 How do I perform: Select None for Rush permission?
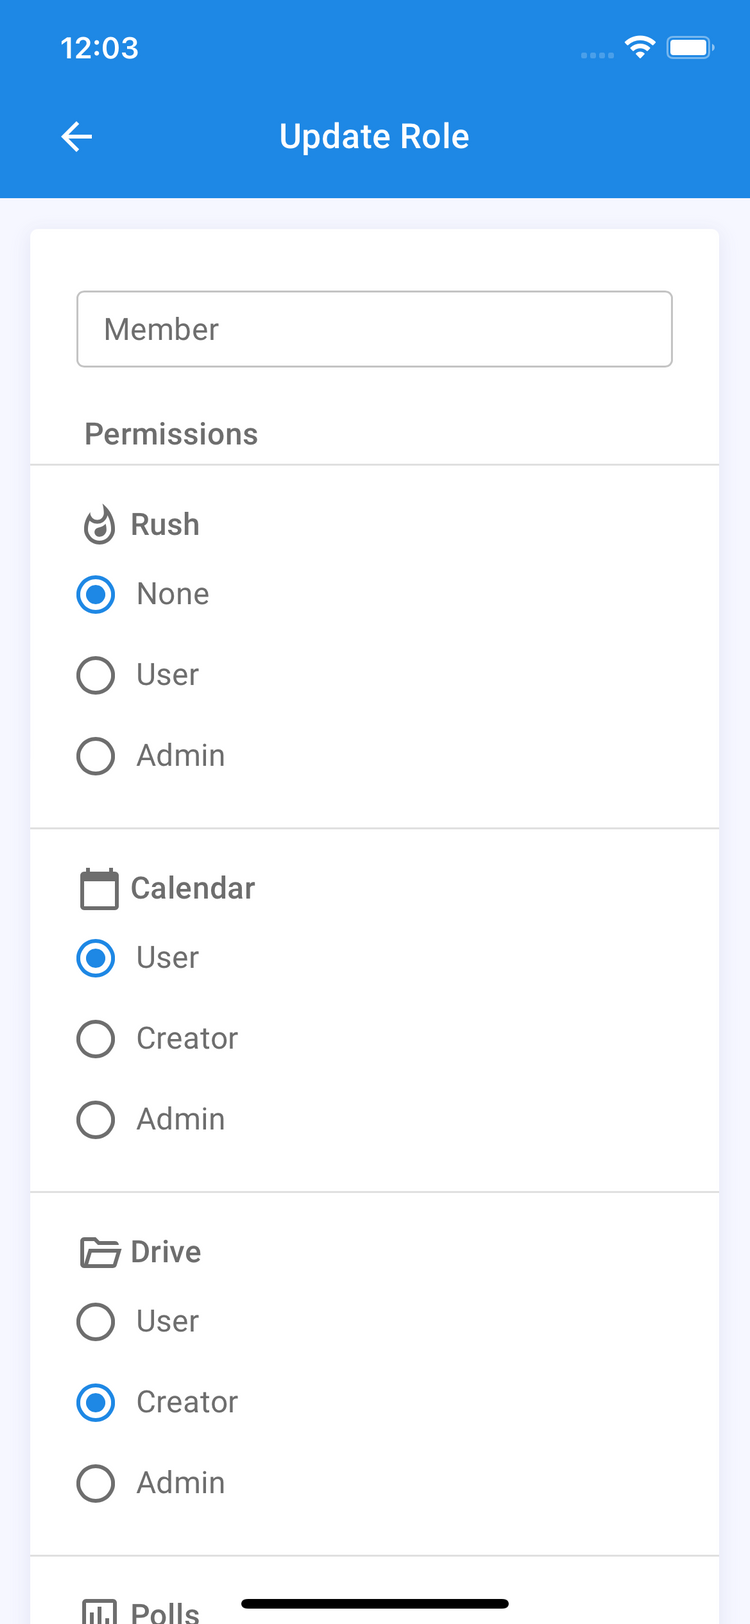(x=96, y=594)
